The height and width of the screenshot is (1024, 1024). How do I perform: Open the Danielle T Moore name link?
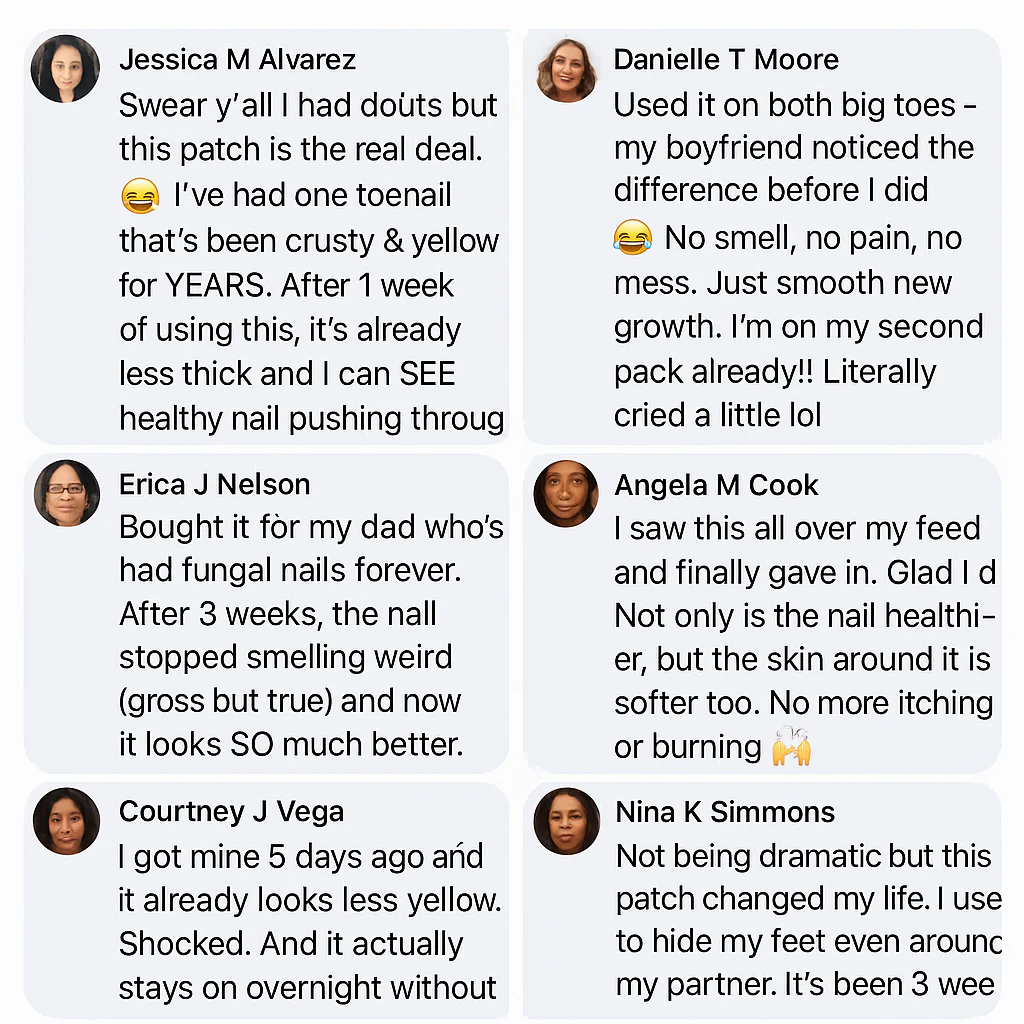click(x=725, y=59)
